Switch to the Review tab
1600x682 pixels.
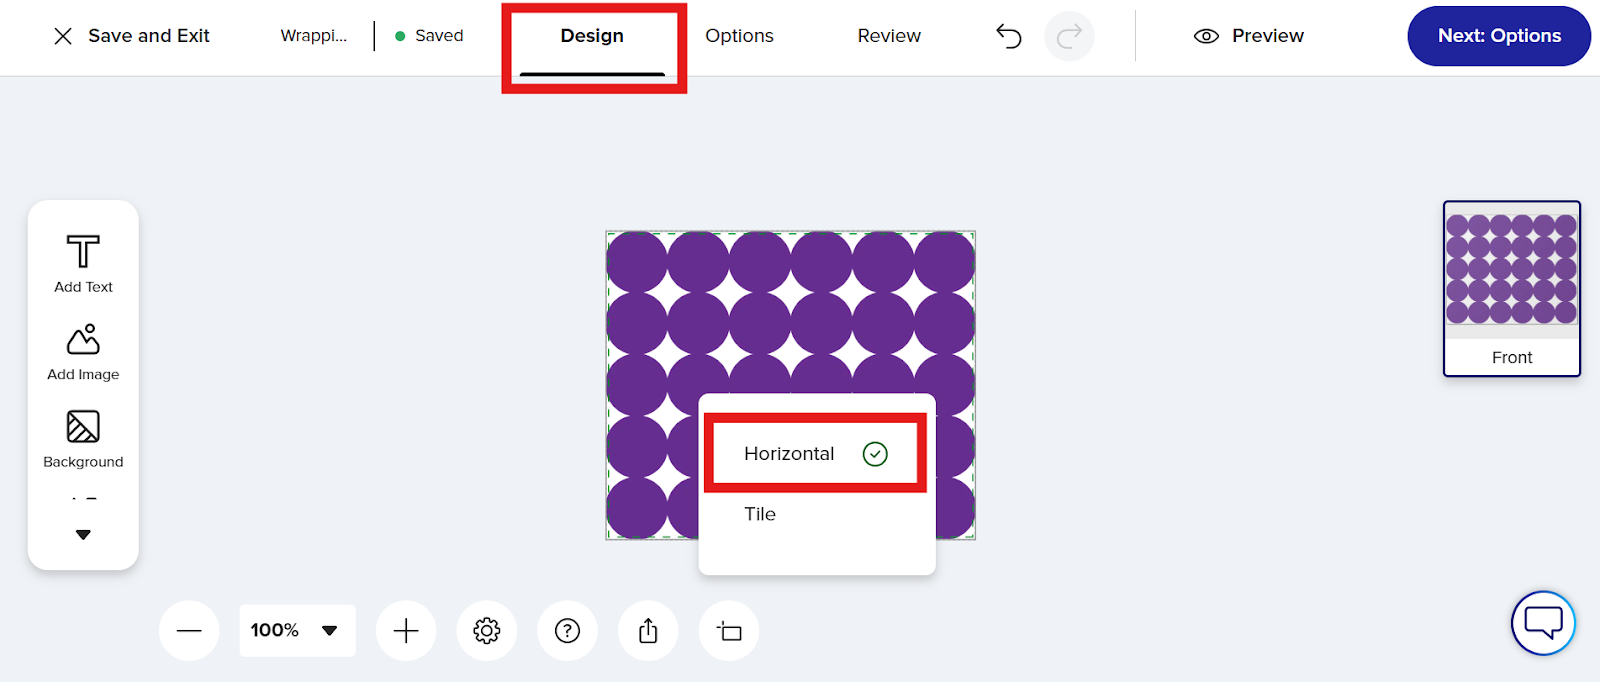point(889,36)
